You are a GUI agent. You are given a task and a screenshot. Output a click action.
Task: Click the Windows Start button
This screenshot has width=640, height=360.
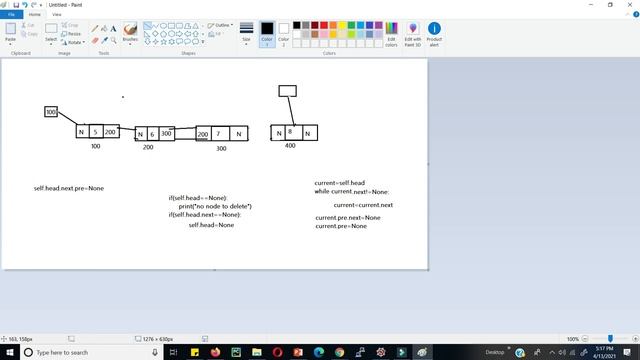click(10, 352)
